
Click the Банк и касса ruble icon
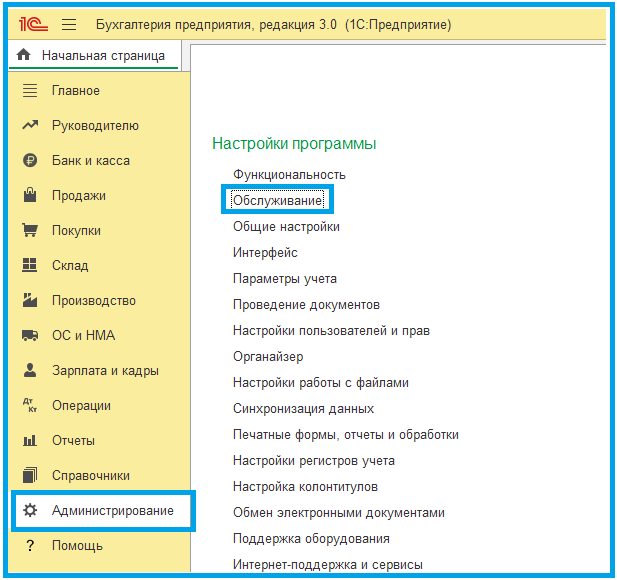coord(30,160)
